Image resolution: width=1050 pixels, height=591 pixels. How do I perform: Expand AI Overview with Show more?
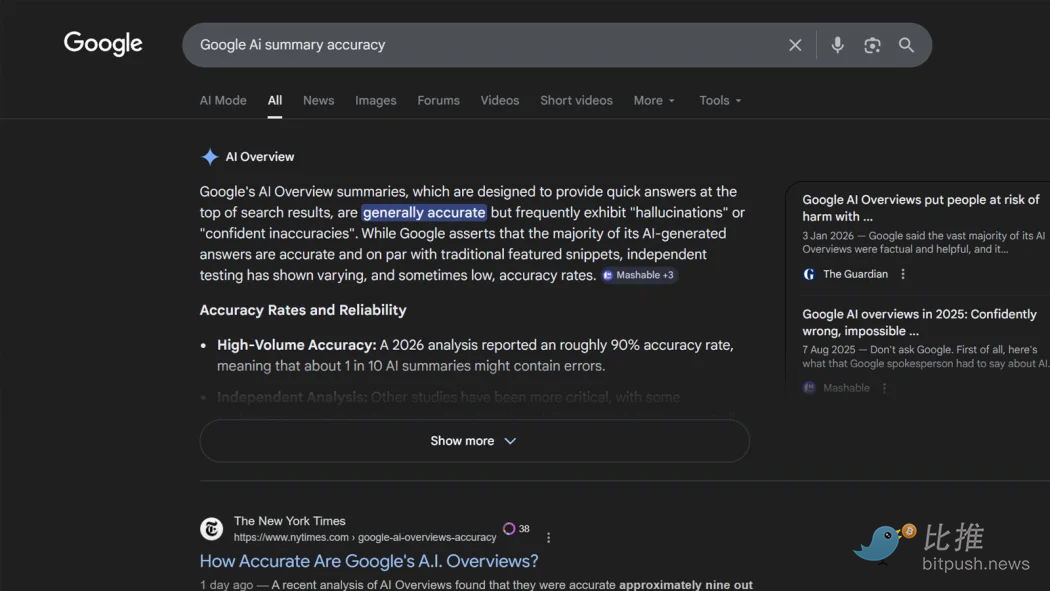(474, 441)
